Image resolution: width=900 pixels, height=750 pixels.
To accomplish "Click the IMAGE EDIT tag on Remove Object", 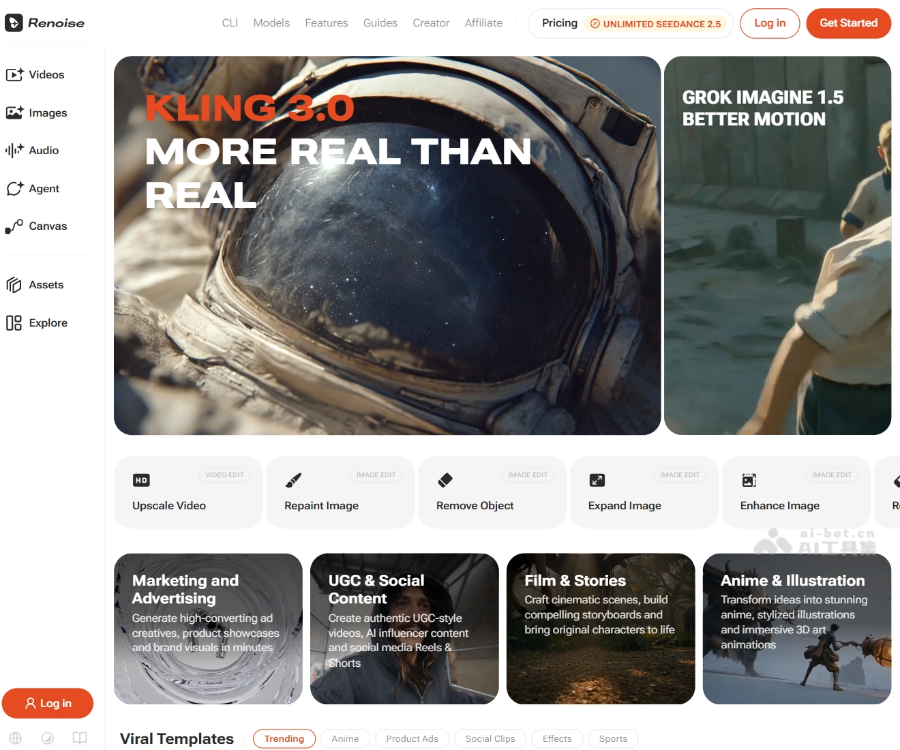I will [x=527, y=475].
